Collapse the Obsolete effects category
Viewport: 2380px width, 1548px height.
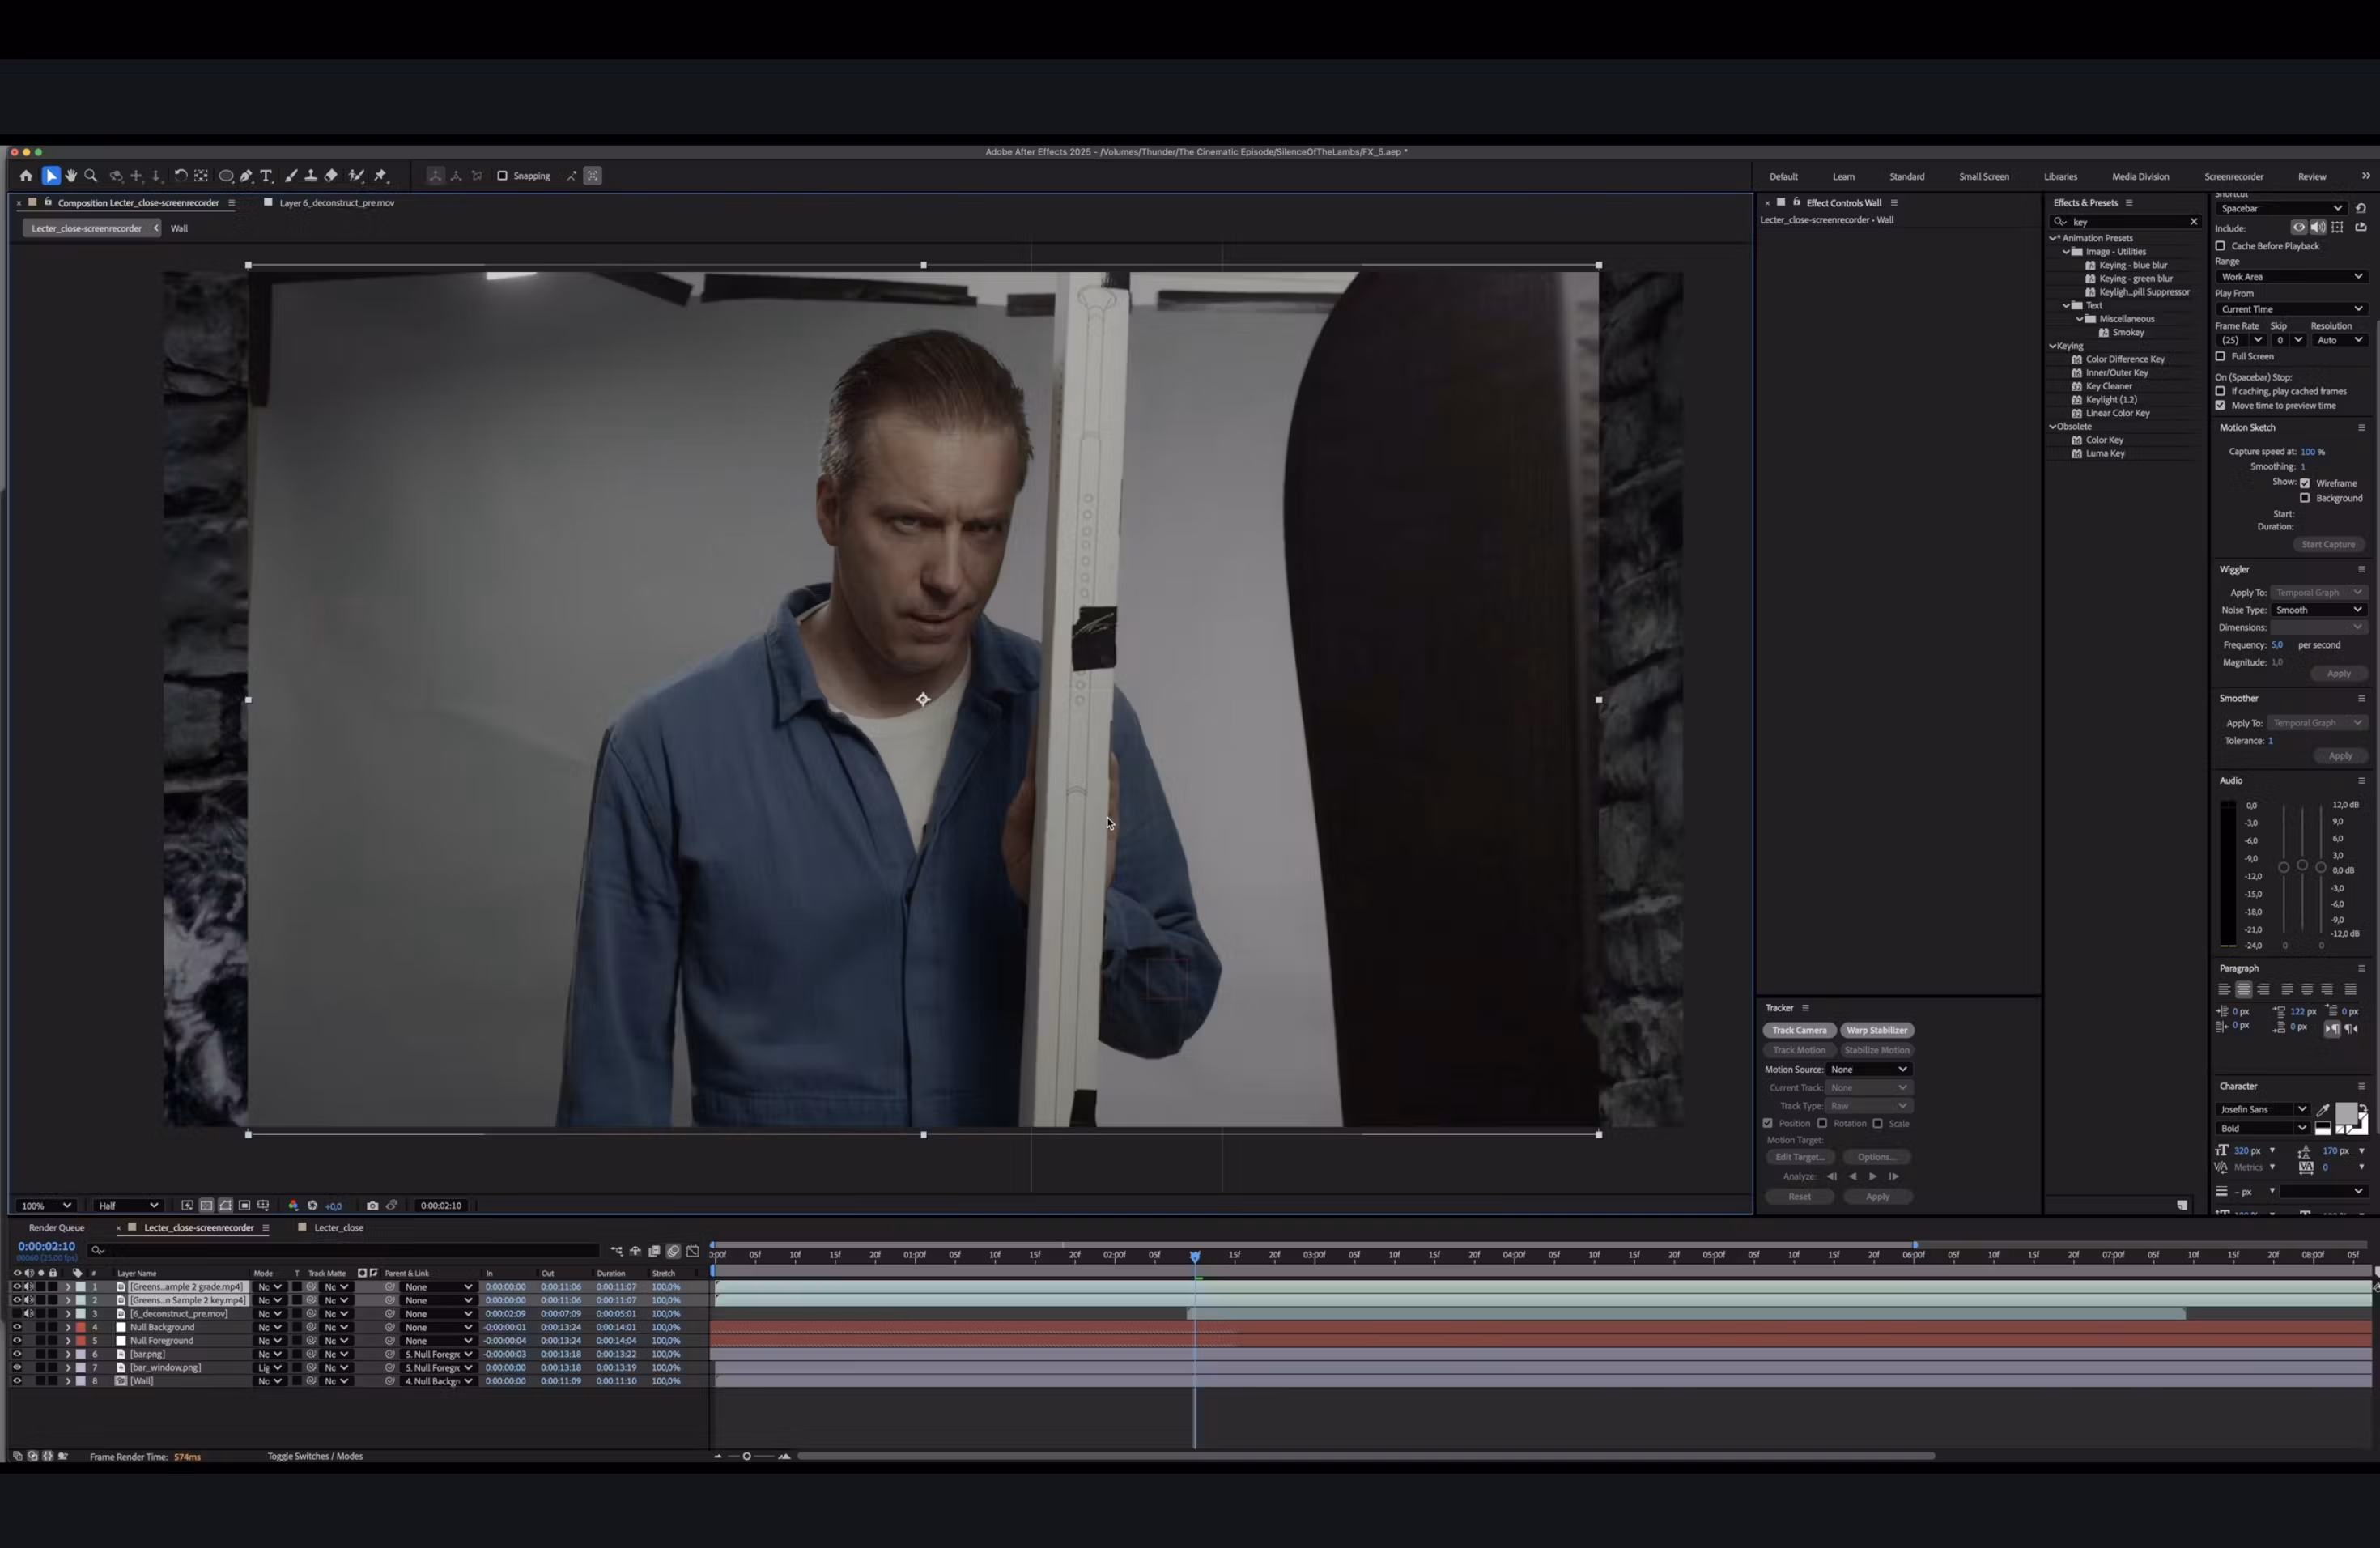[x=2053, y=426]
